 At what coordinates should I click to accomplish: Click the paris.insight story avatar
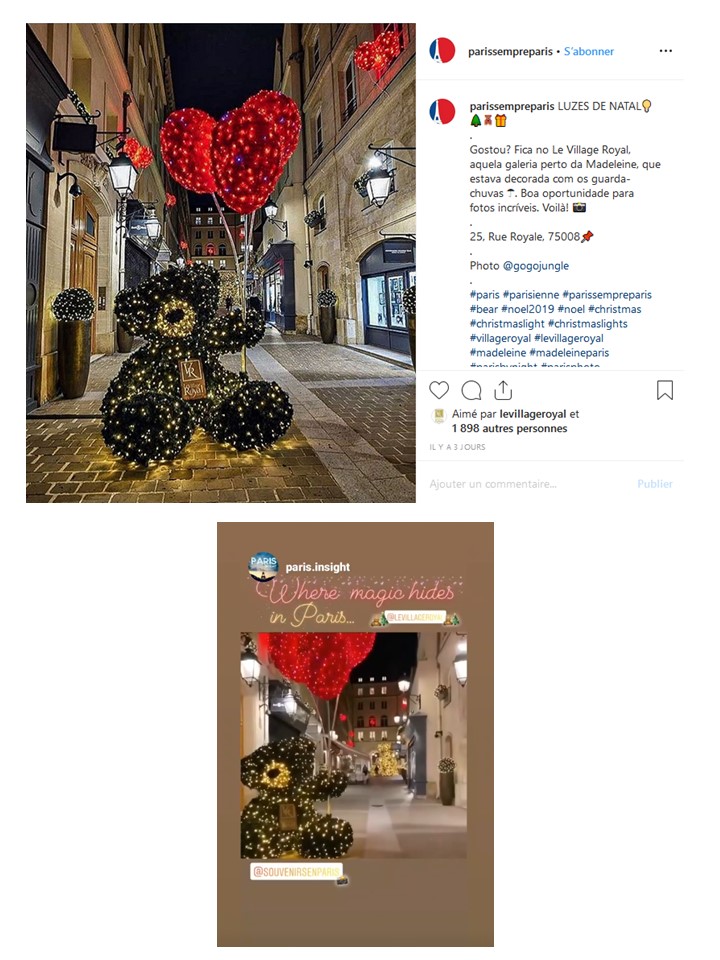[263, 566]
